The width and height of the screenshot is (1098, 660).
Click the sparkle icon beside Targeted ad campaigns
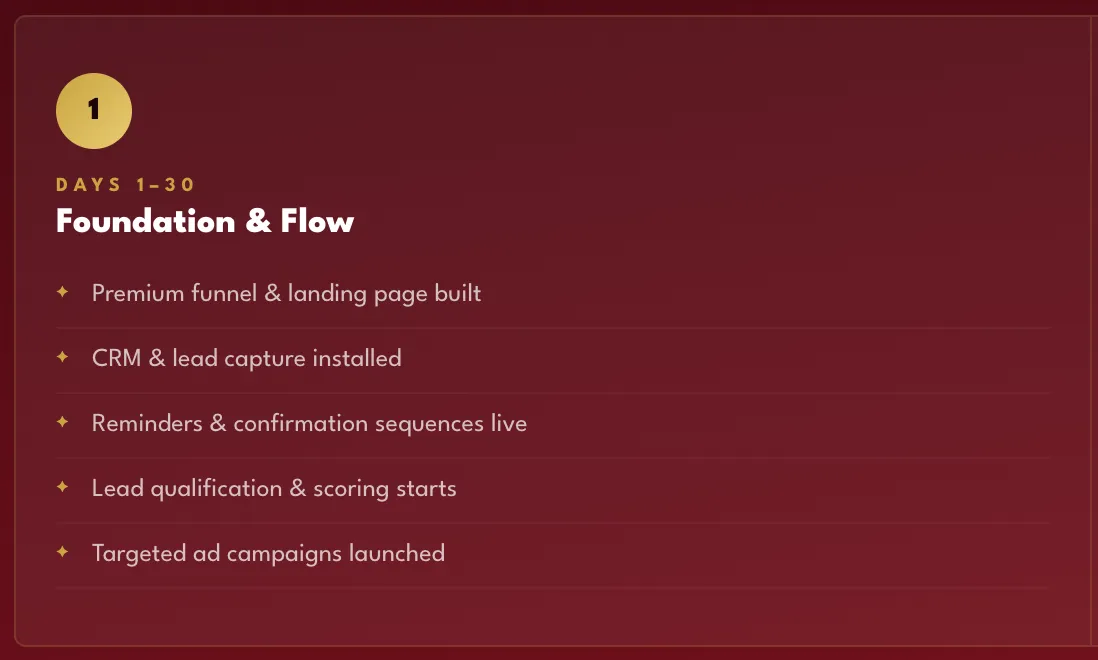[62, 552]
